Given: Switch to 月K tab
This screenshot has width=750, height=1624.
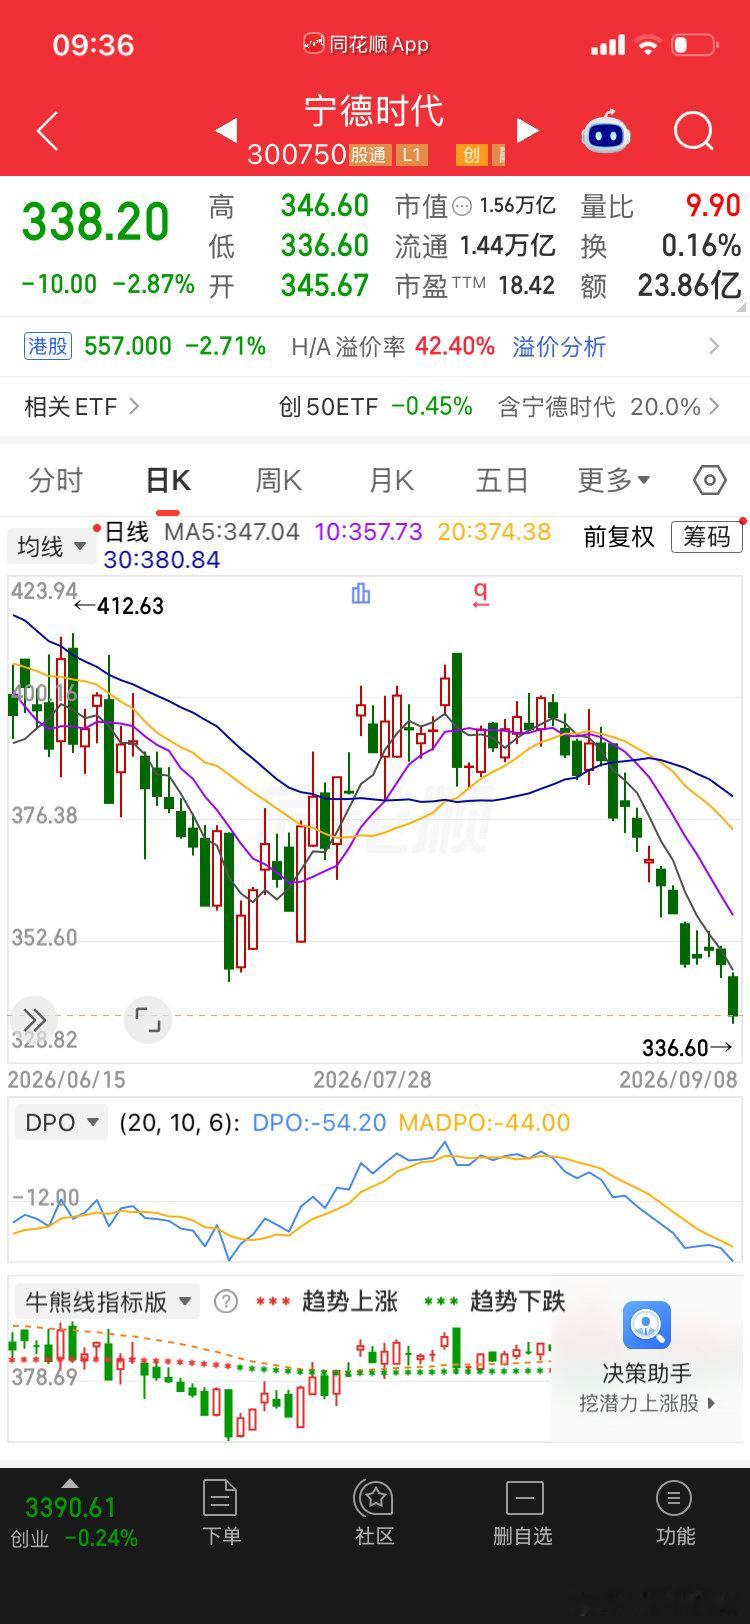Looking at the screenshot, I should [x=391, y=480].
